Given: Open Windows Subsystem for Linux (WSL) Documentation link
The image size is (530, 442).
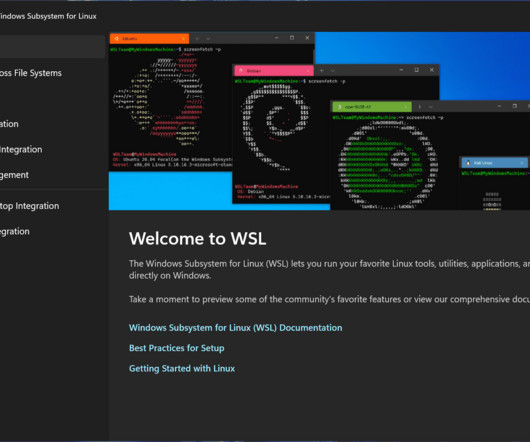Looking at the screenshot, I should 236,328.
